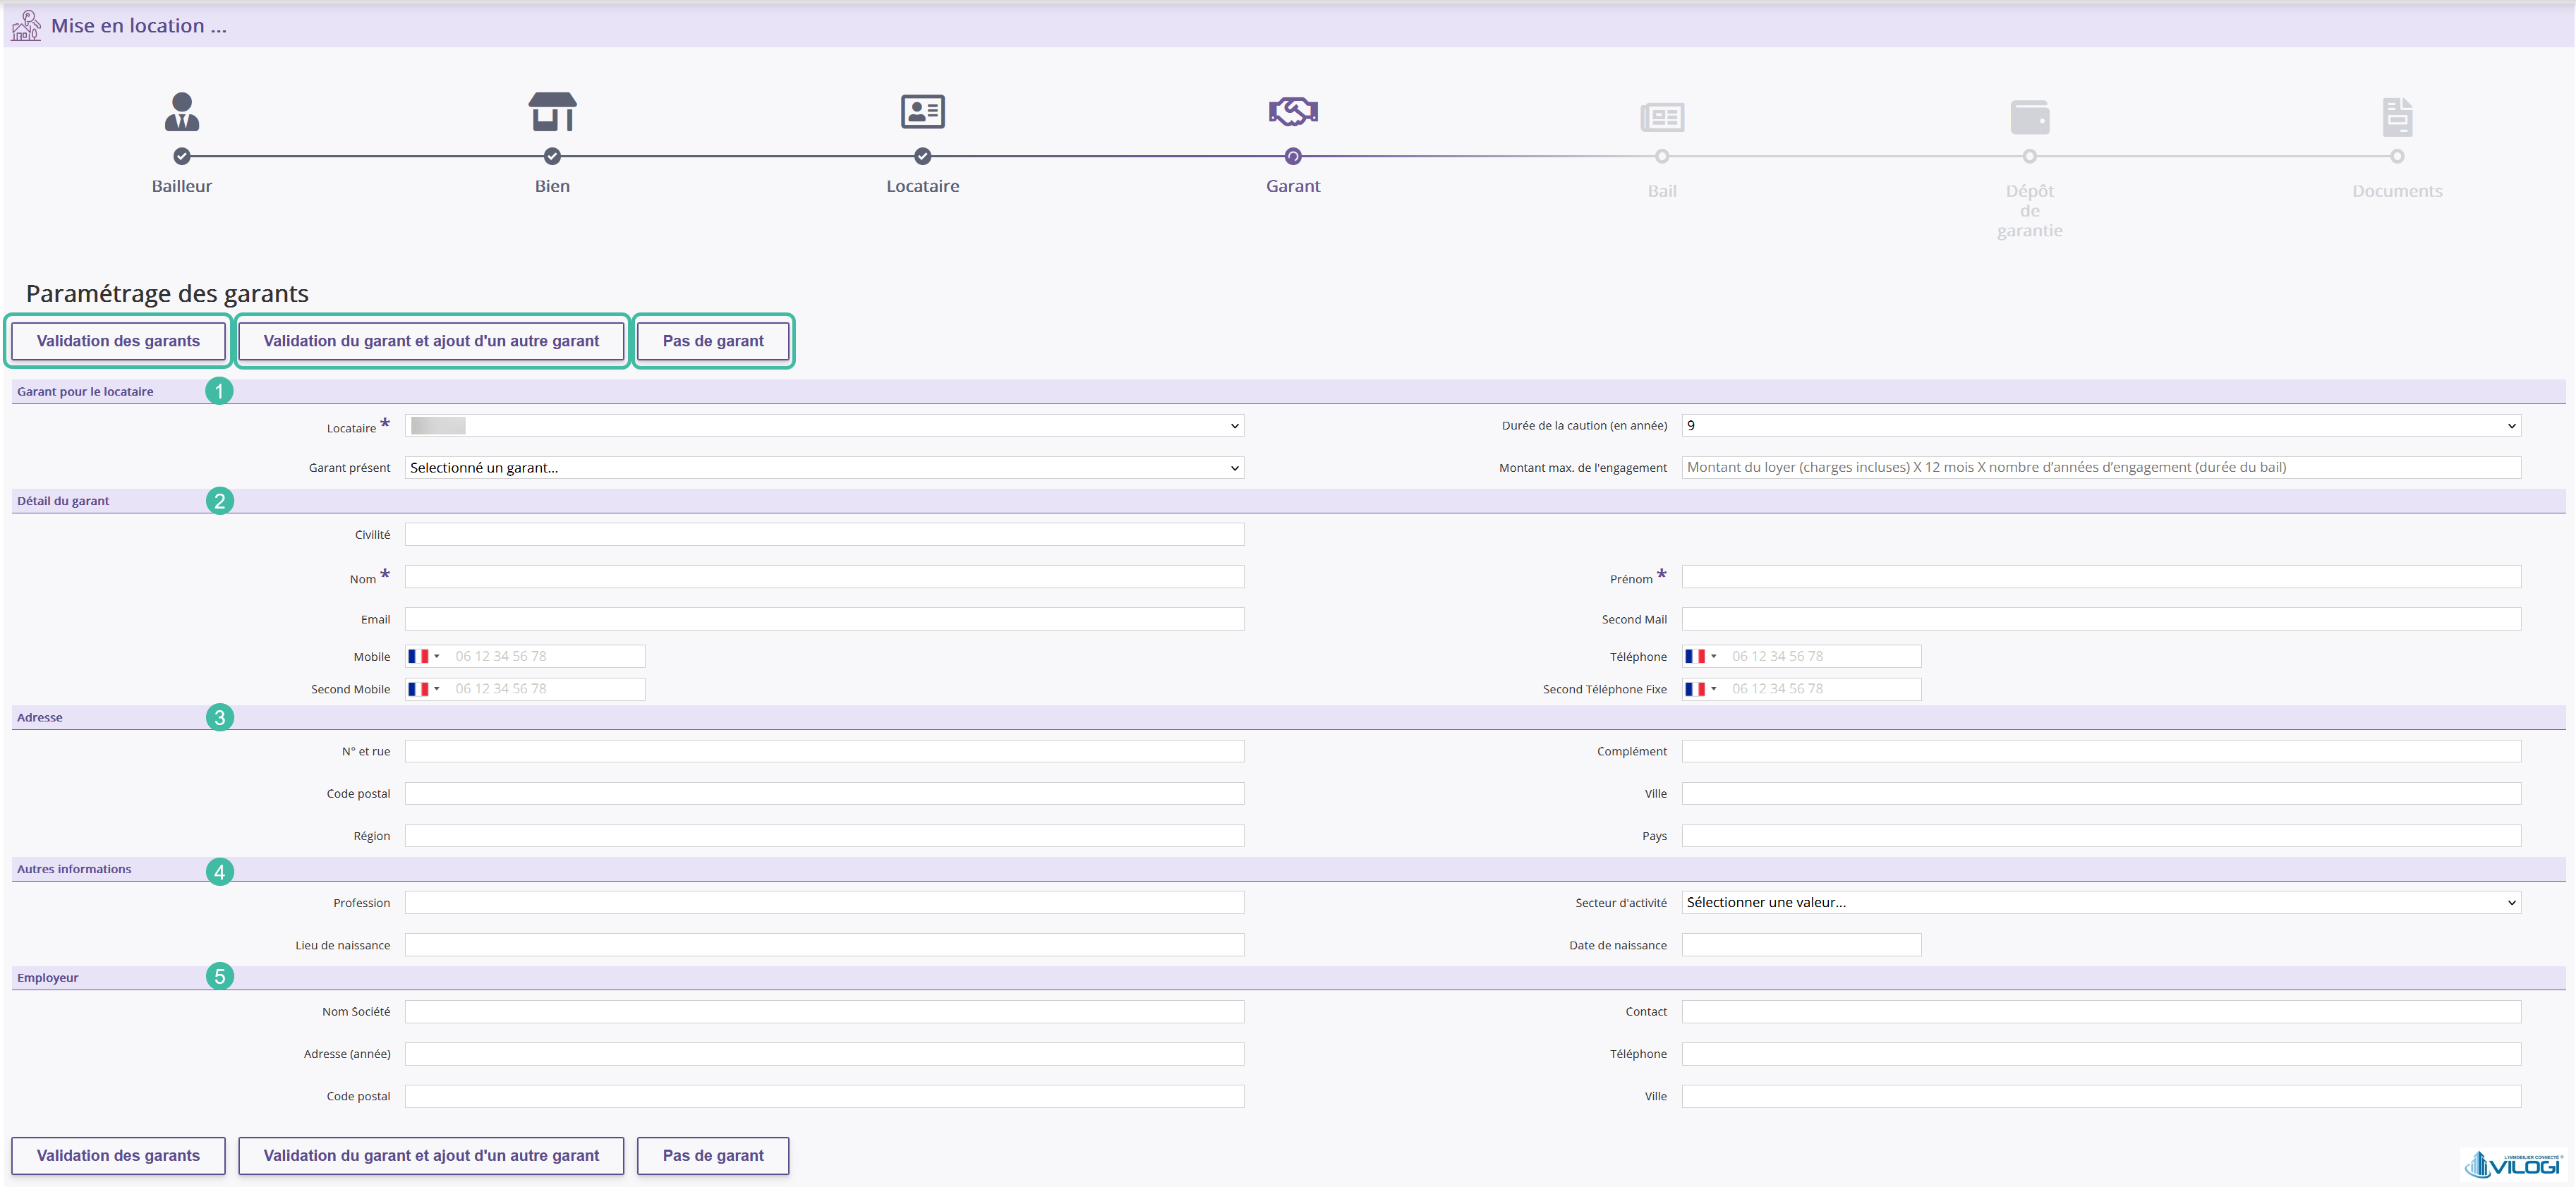This screenshot has width=2576, height=1187.
Task: Click the Employeur Téléphone input field
Action: [2101, 1054]
